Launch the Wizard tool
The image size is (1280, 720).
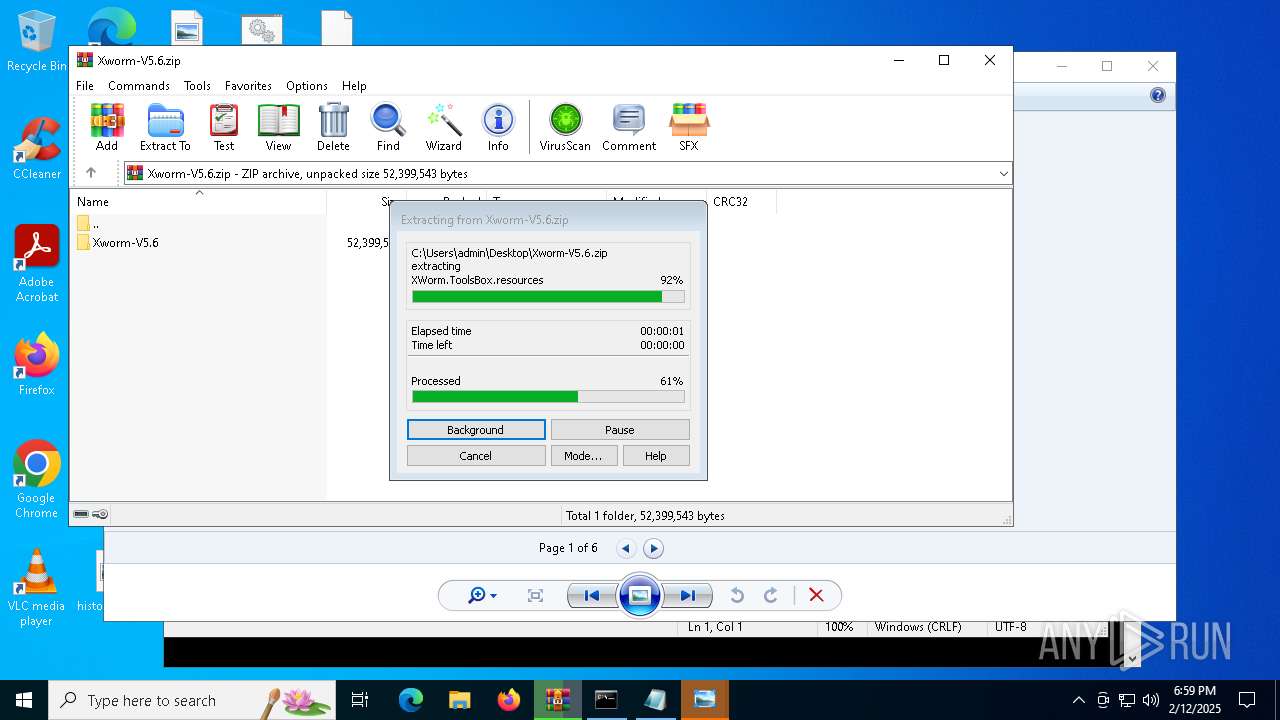pyautogui.click(x=443, y=127)
